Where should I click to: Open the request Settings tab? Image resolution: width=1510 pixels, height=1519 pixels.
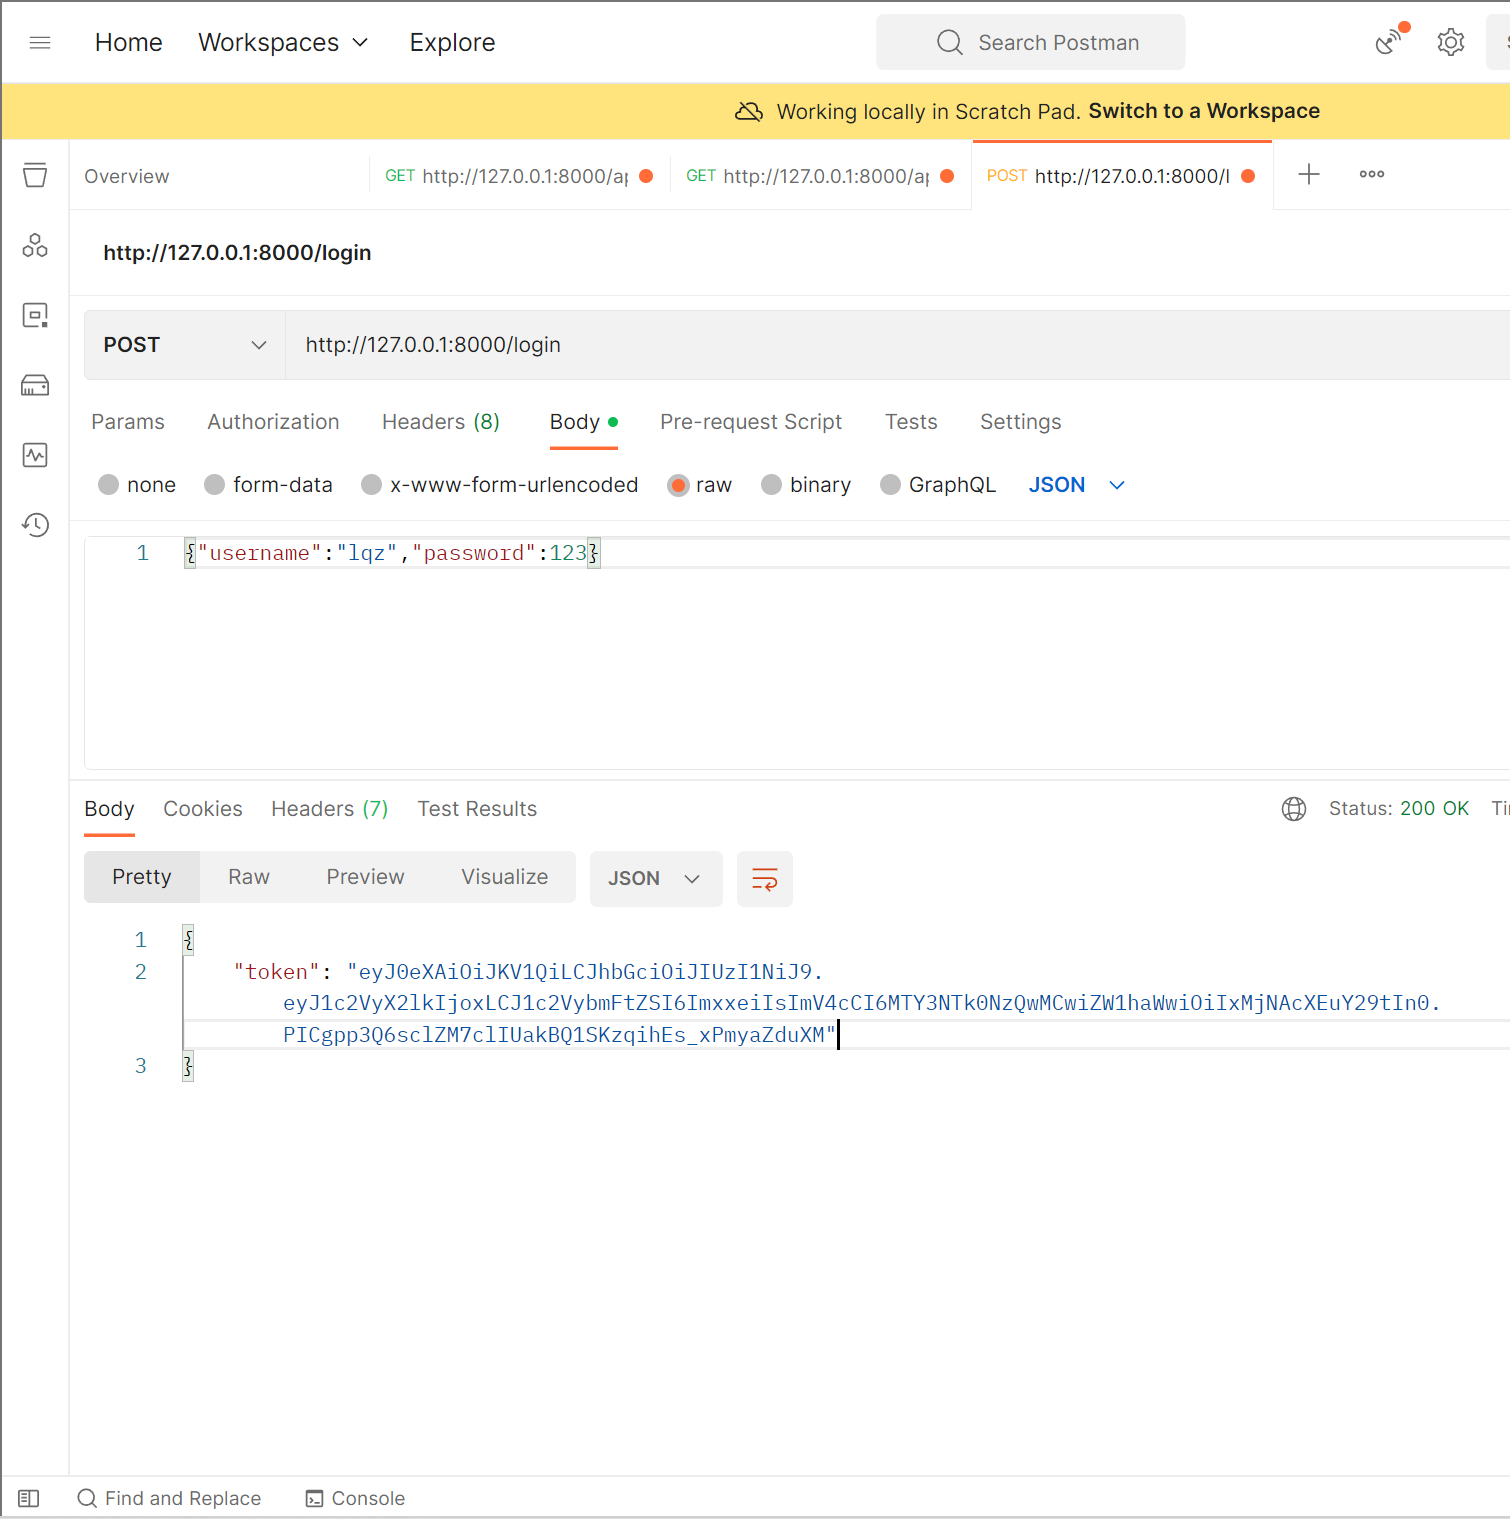click(x=1020, y=422)
